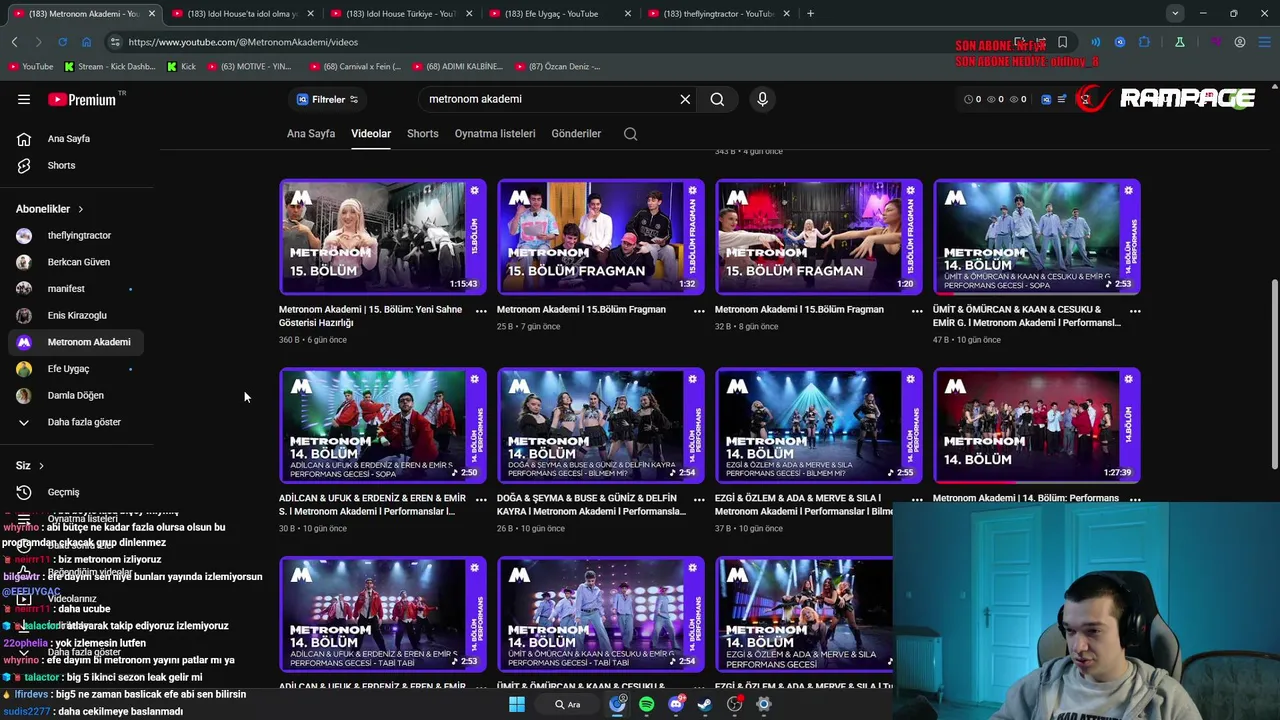Image resolution: width=1280 pixels, height=720 pixels.
Task: Open Berkcan Güven channel from sidebar
Action: tap(76, 262)
